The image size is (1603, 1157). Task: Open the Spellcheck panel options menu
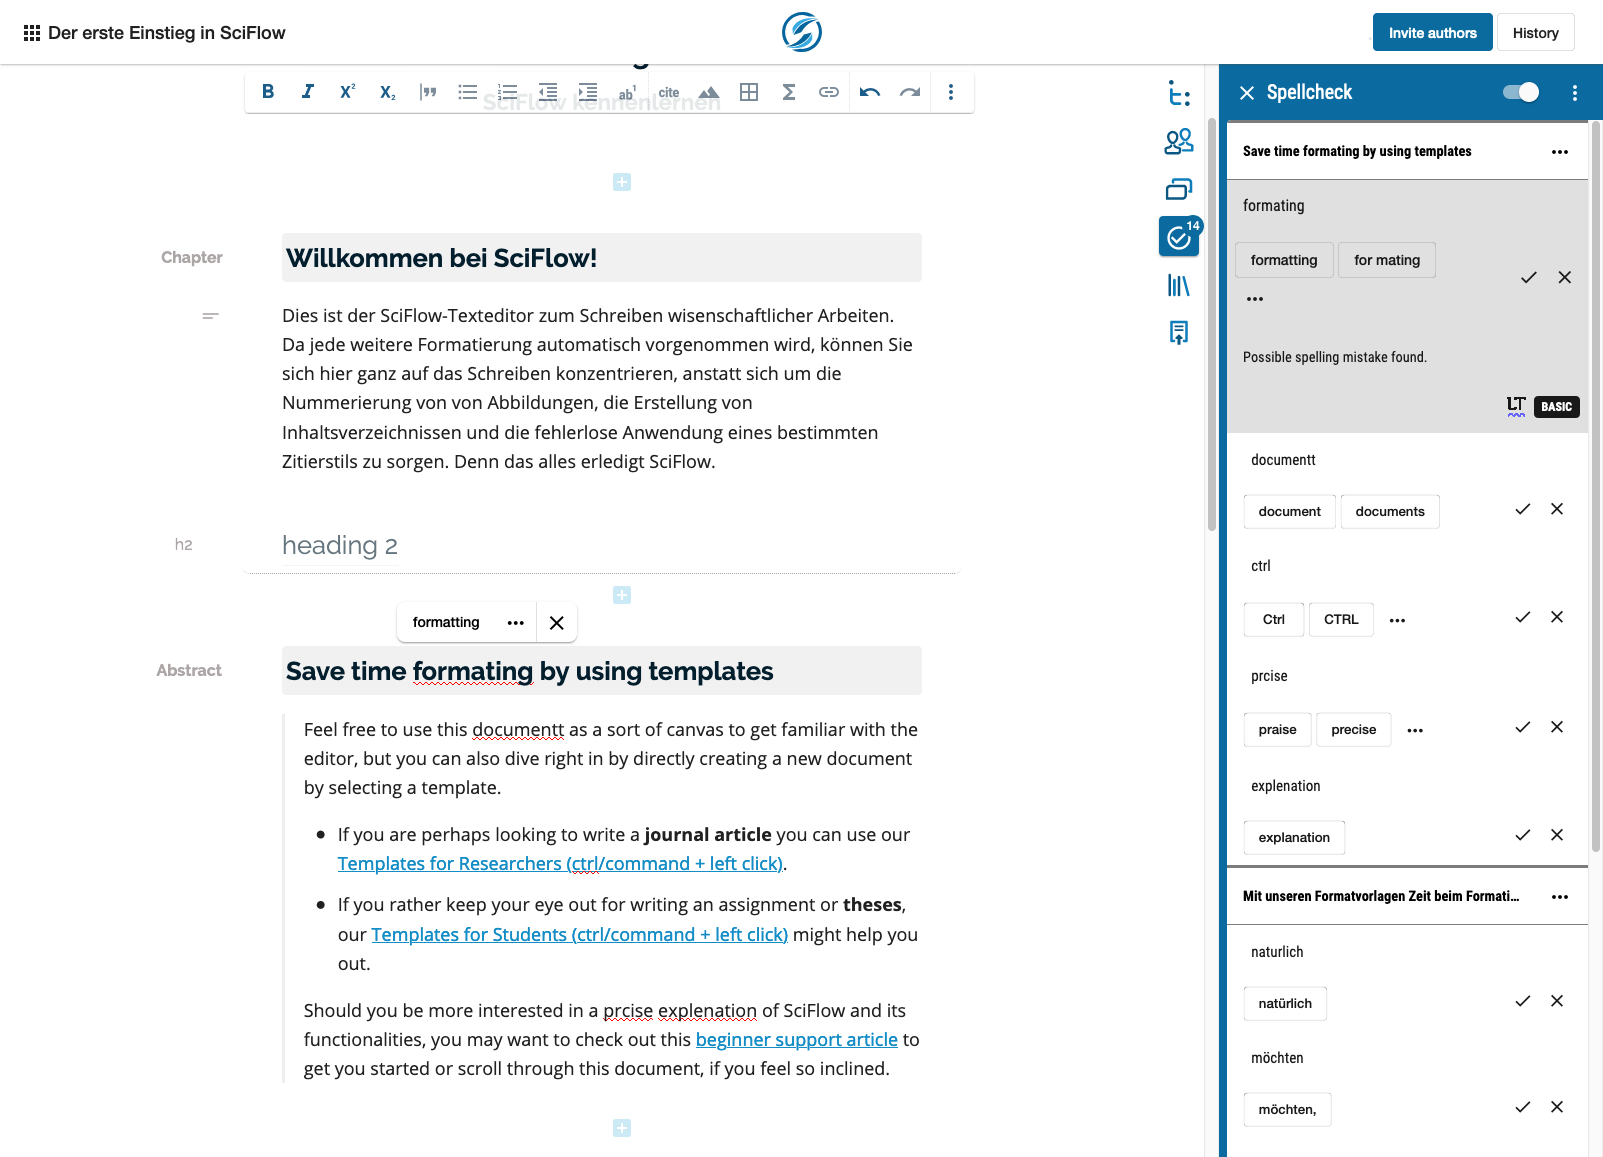point(1574,92)
